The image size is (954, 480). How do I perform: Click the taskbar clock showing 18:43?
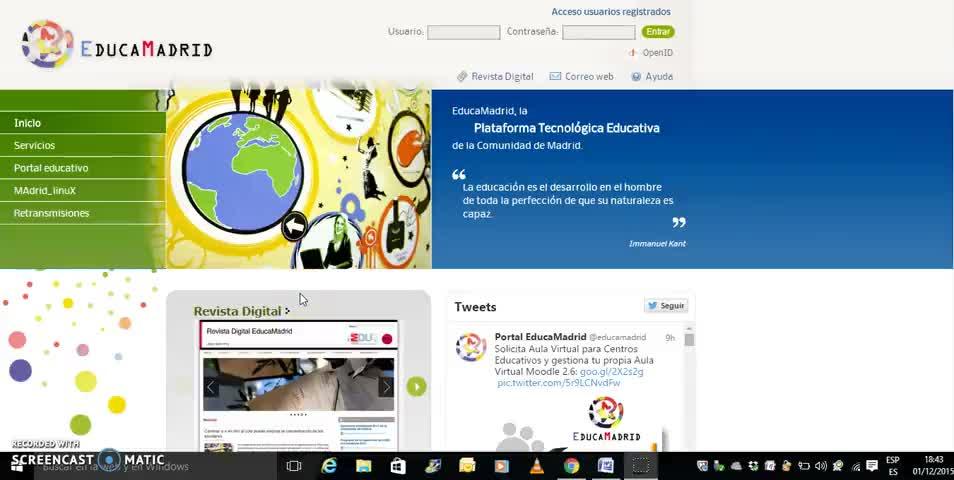point(931,465)
